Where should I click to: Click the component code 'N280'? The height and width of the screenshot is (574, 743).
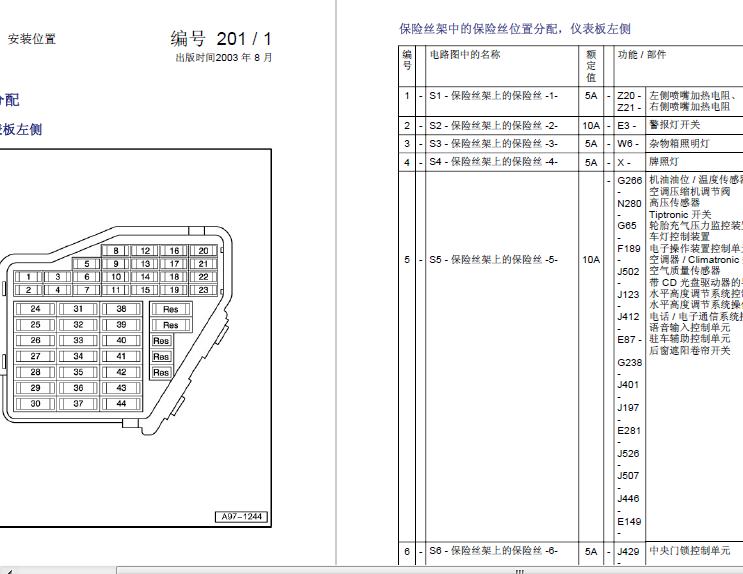629,204
